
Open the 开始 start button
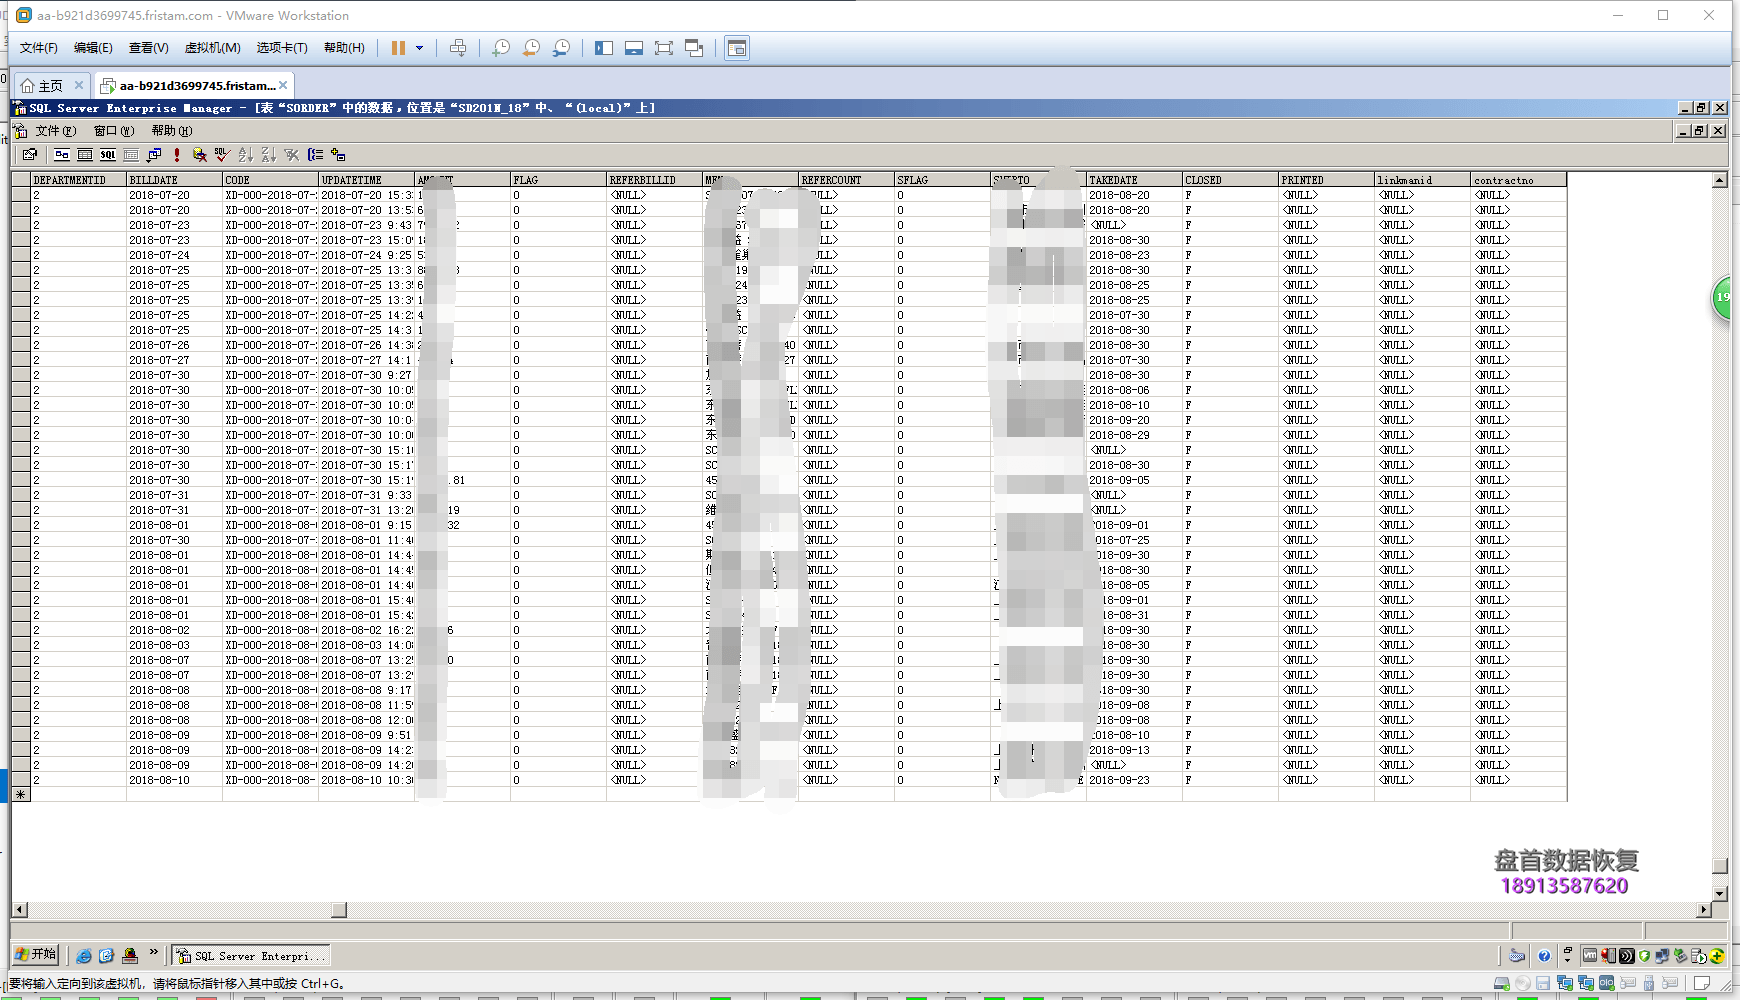click(36, 955)
